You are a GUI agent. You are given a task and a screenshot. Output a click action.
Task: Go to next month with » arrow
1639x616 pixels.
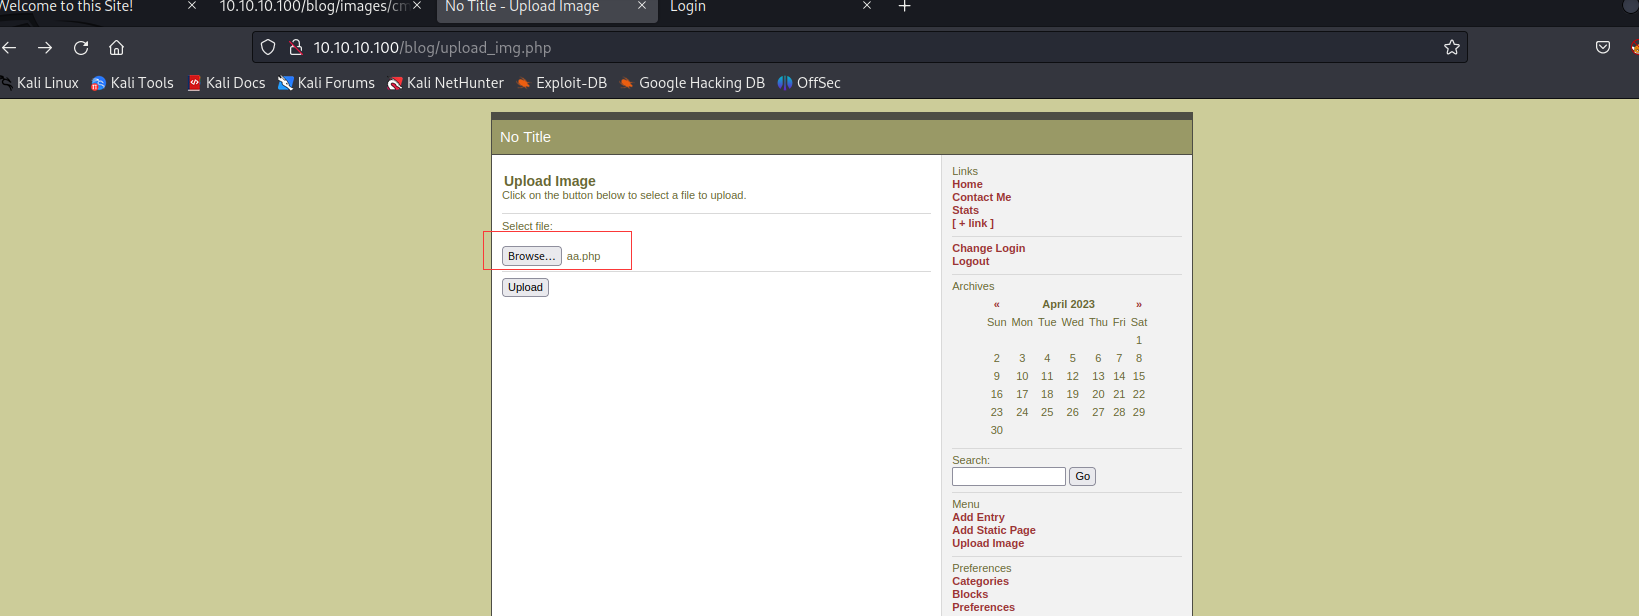(1138, 304)
